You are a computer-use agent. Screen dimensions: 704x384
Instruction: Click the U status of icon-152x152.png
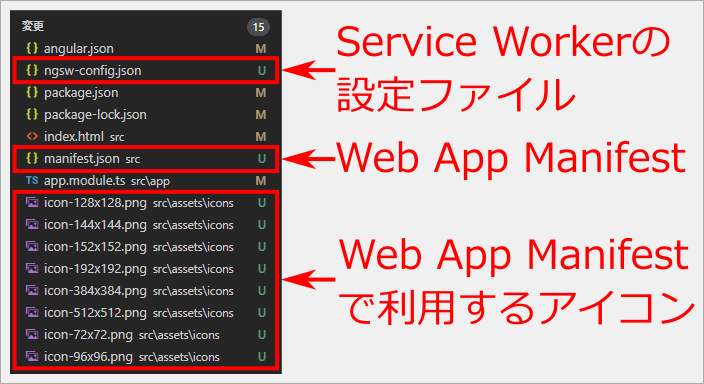[262, 247]
